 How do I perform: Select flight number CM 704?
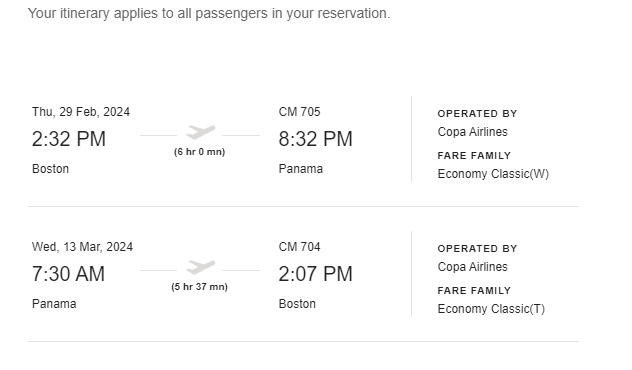tap(299, 247)
